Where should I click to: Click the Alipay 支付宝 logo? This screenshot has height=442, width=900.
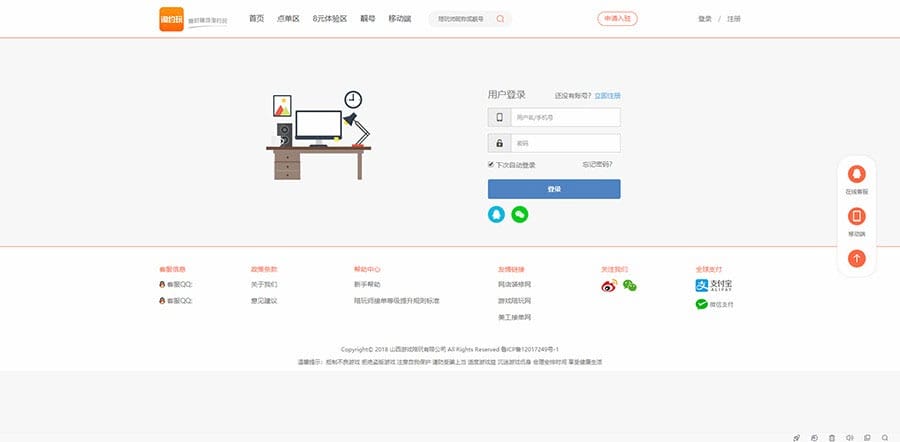click(x=713, y=285)
